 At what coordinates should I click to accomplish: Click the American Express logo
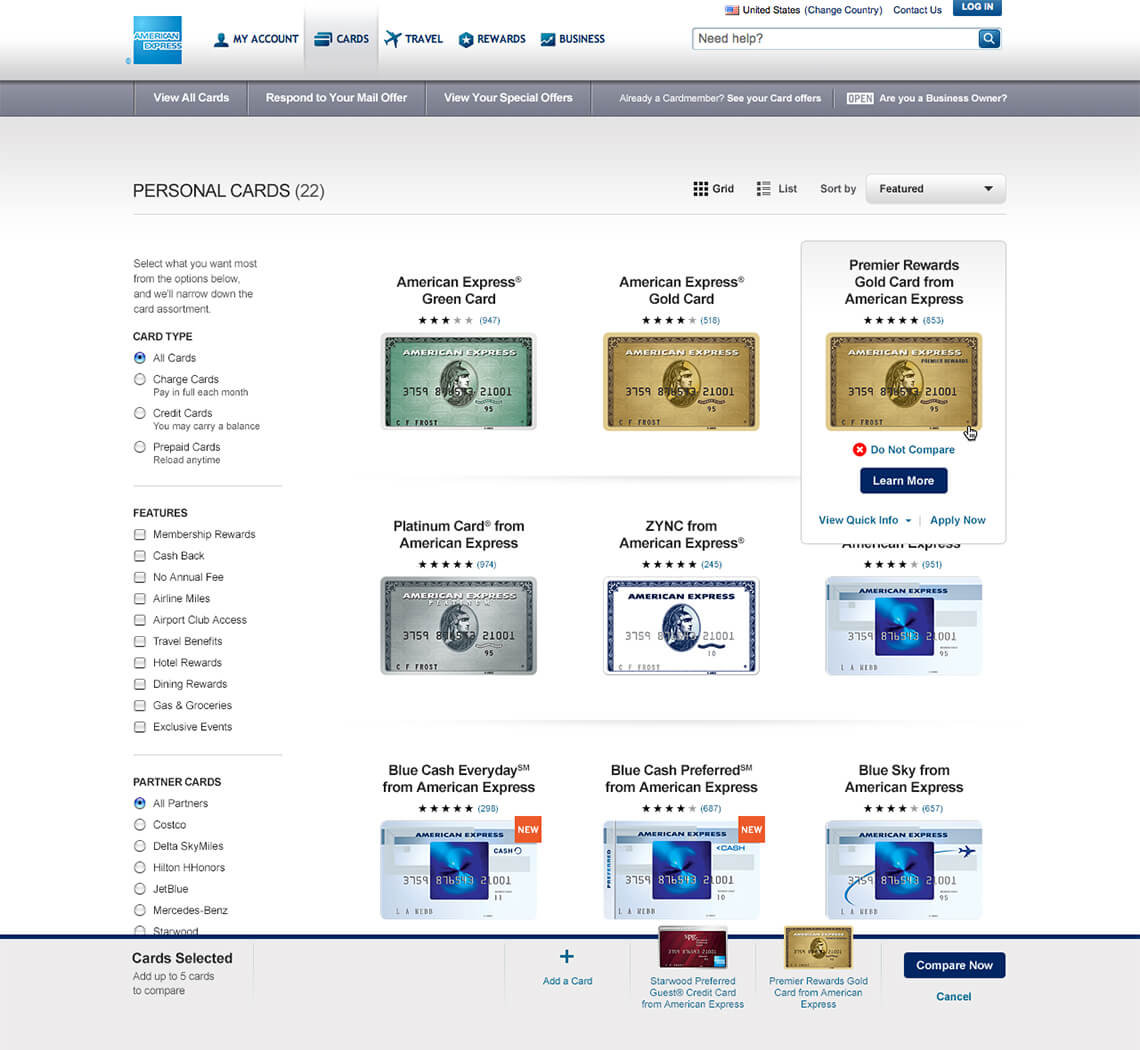click(x=157, y=40)
